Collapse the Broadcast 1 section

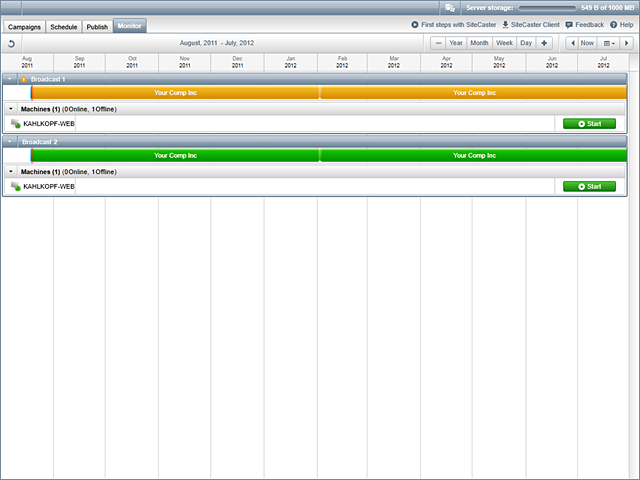pyautogui.click(x=10, y=78)
